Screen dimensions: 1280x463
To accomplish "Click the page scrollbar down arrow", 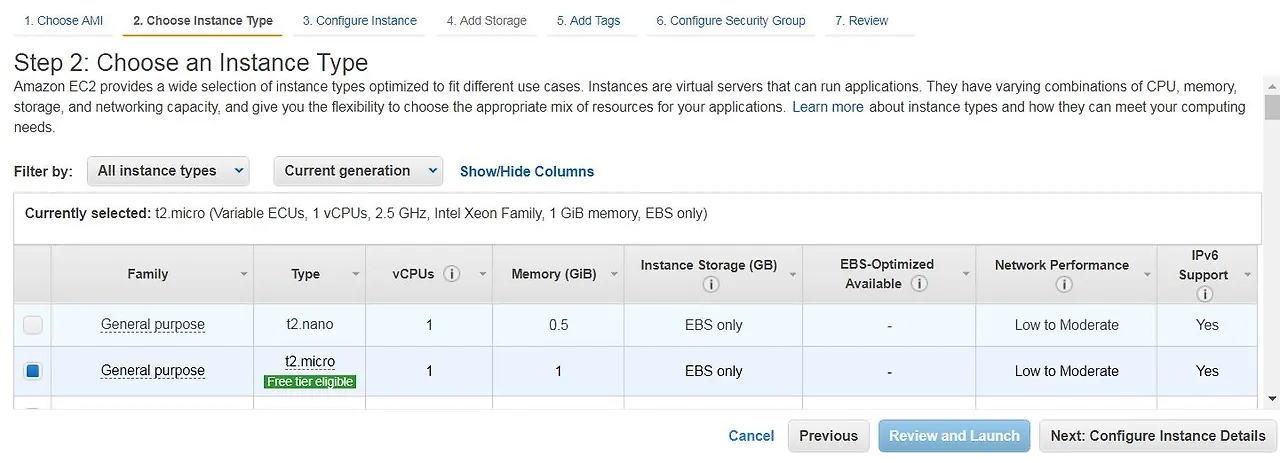I will [1272, 398].
